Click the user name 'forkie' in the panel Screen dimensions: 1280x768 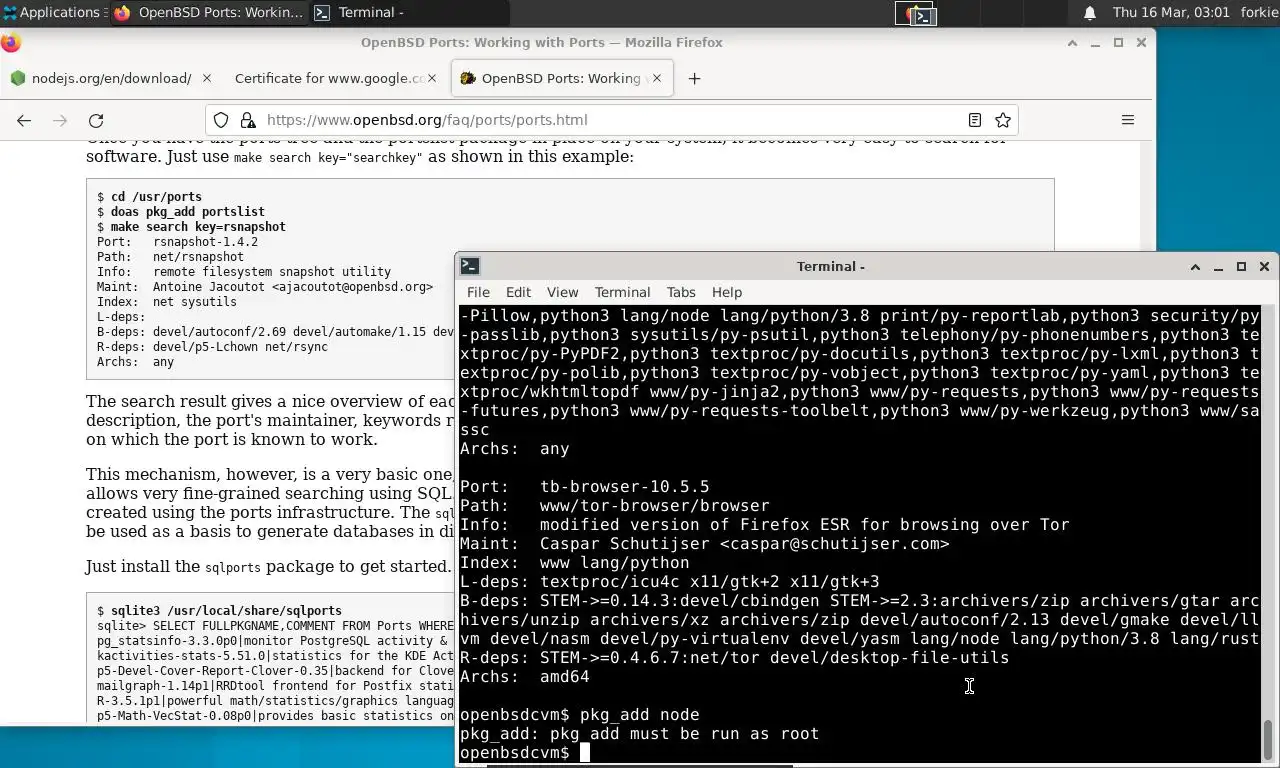tap(1258, 12)
